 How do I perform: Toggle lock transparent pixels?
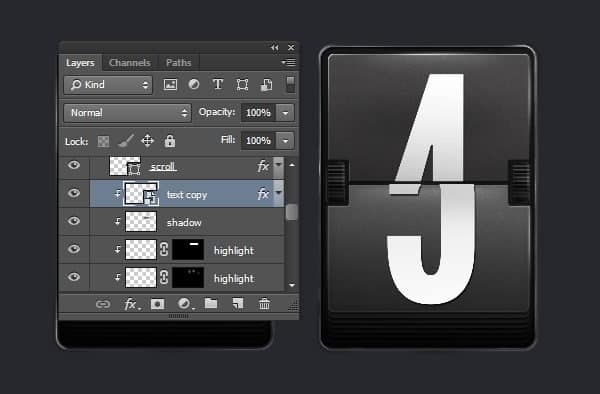pyautogui.click(x=103, y=142)
